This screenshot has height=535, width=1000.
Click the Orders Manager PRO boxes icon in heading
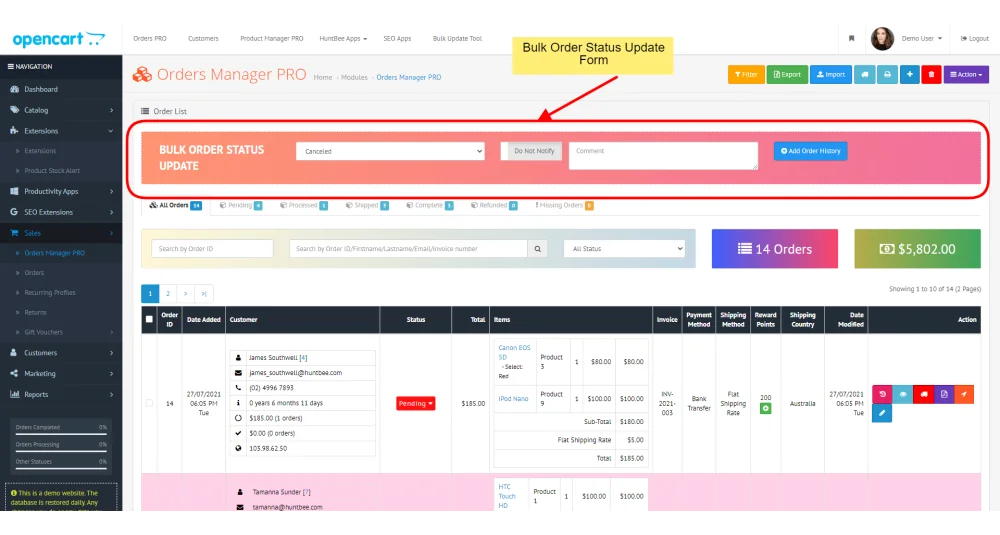pyautogui.click(x=142, y=75)
